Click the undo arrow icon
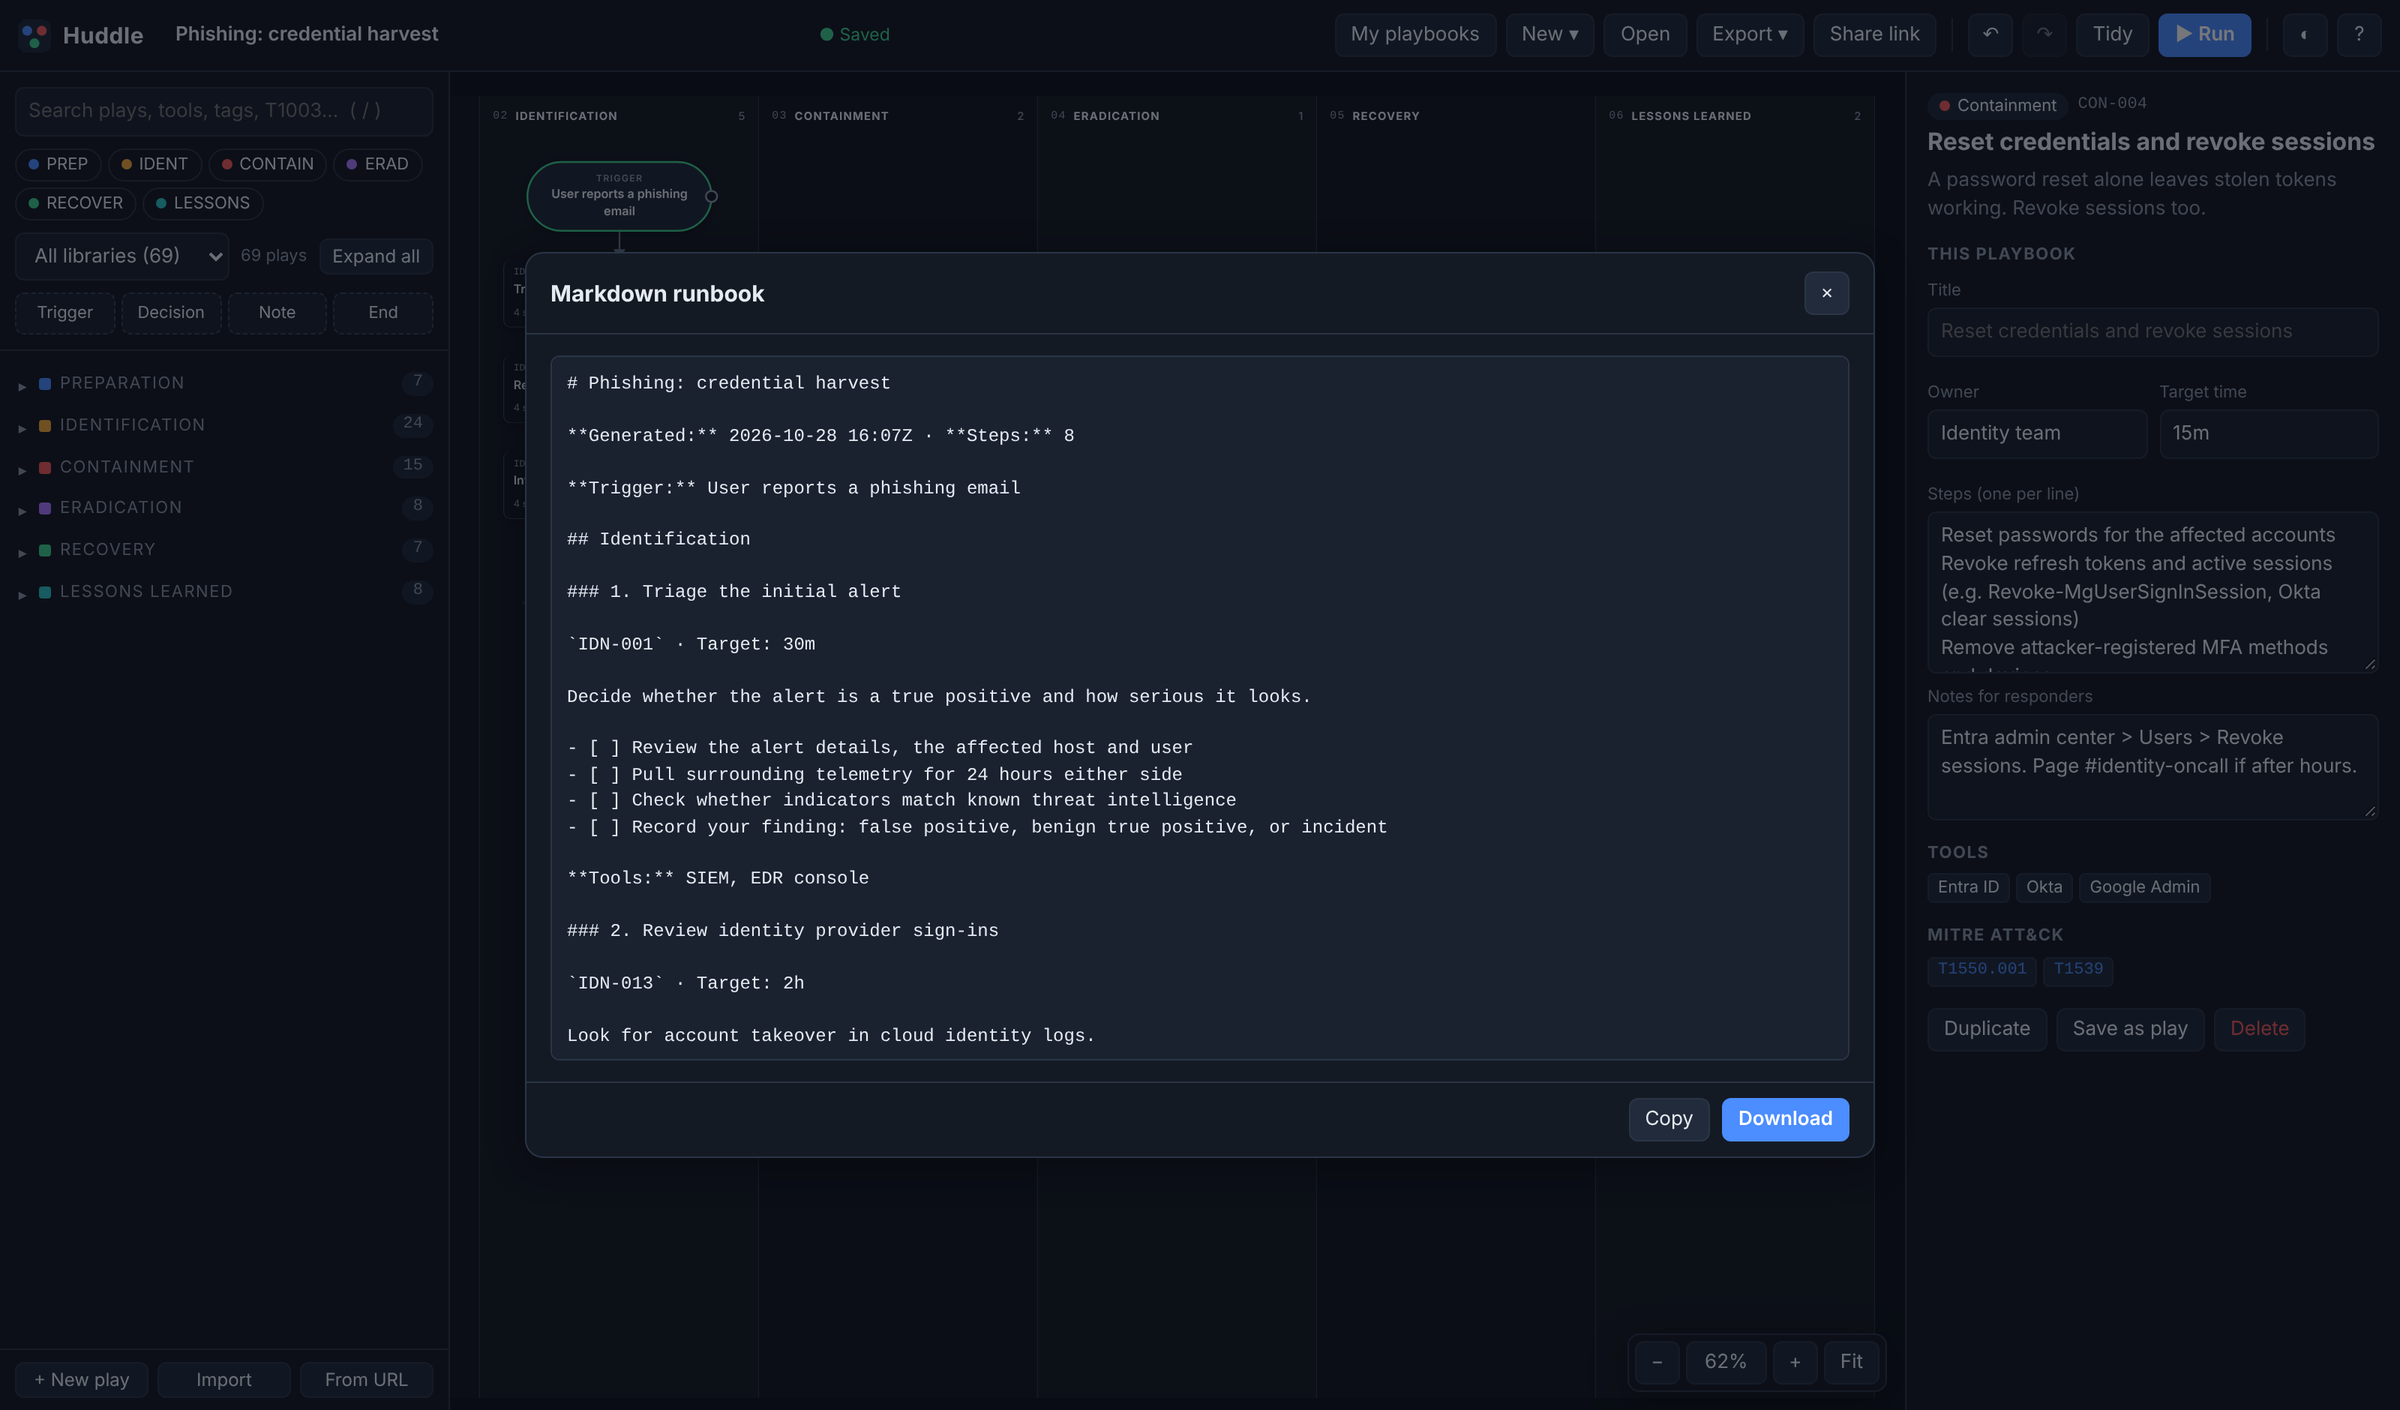The image size is (2400, 1410). [1990, 35]
